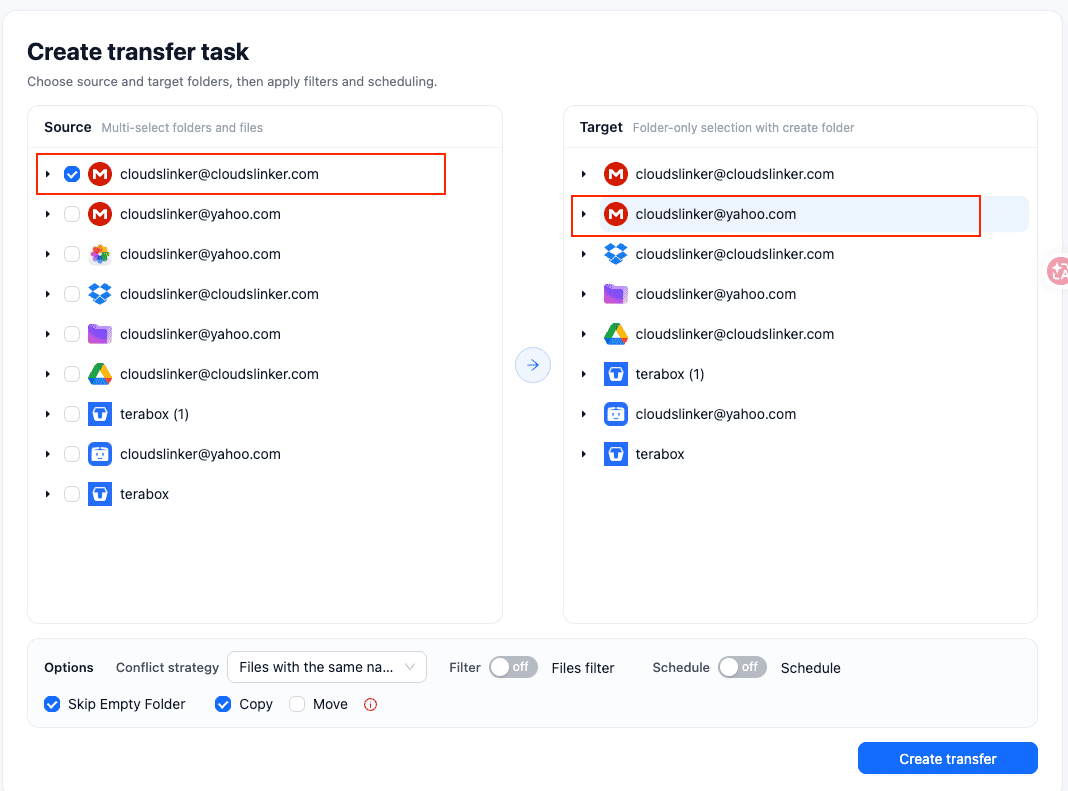Viewport: 1068px width, 791px height.
Task: Expand the last Target terabox row arrow
Action: (584, 454)
